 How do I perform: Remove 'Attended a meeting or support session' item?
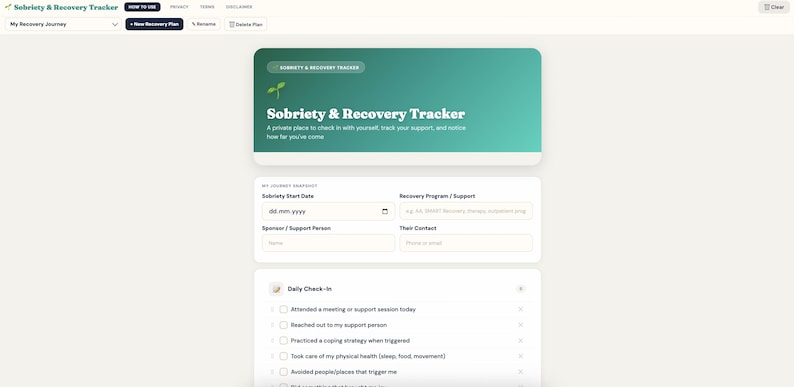pos(521,309)
